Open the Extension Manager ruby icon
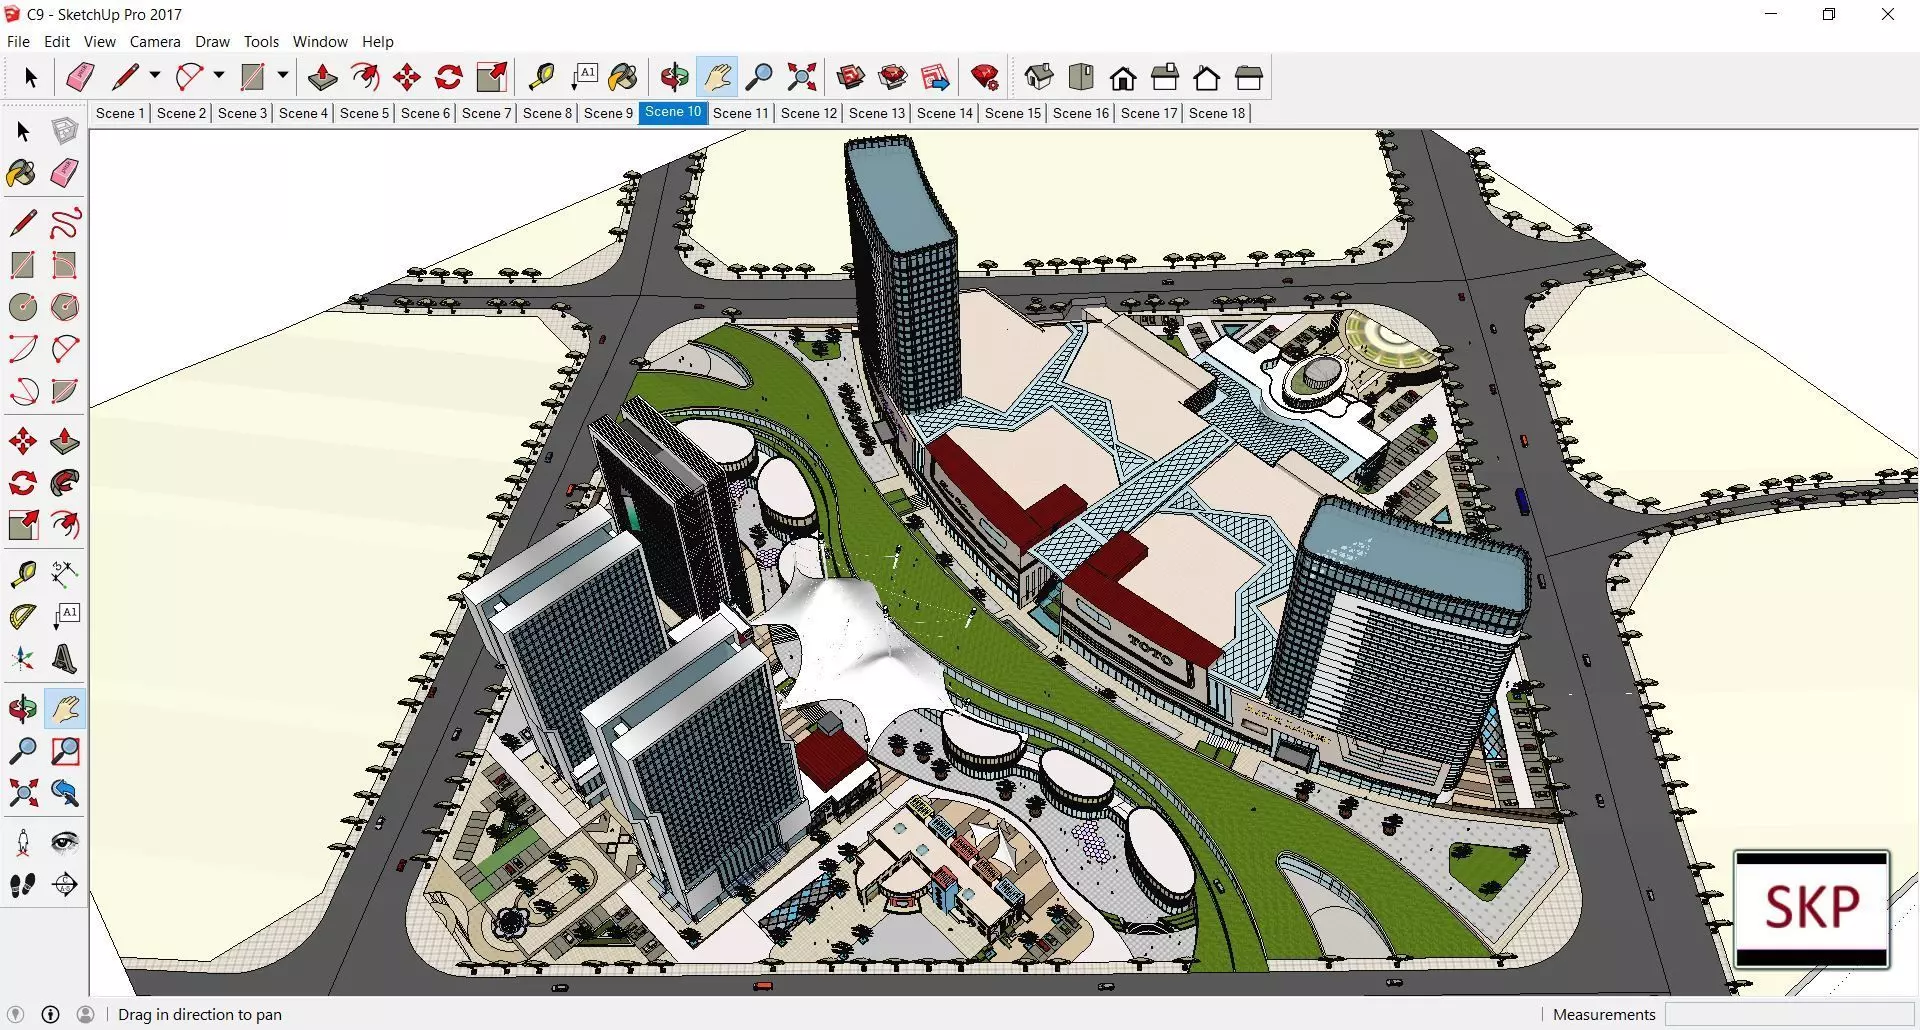Image resolution: width=1920 pixels, height=1030 pixels. (985, 77)
